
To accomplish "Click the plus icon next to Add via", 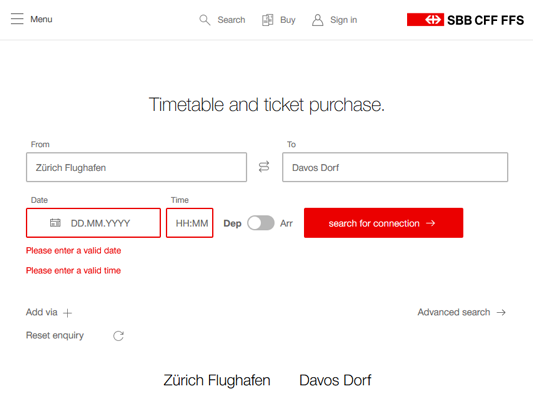I will coord(68,313).
